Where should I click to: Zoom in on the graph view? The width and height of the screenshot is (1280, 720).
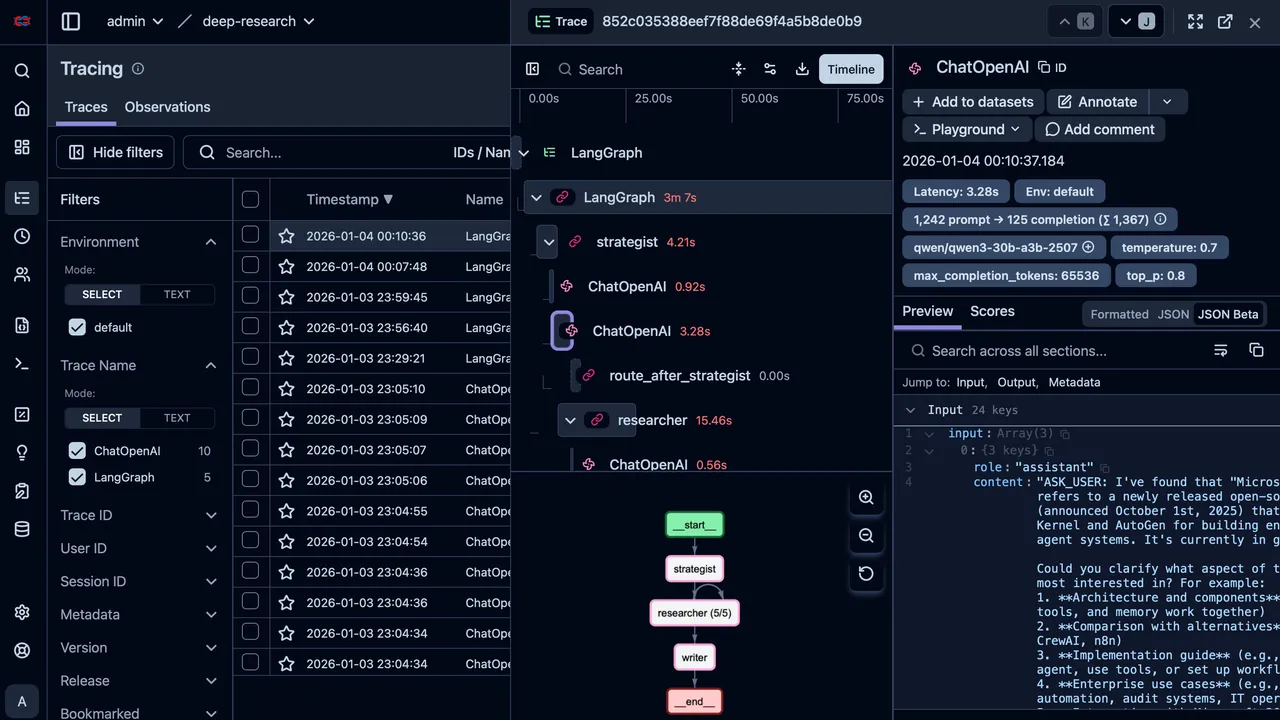pos(866,498)
